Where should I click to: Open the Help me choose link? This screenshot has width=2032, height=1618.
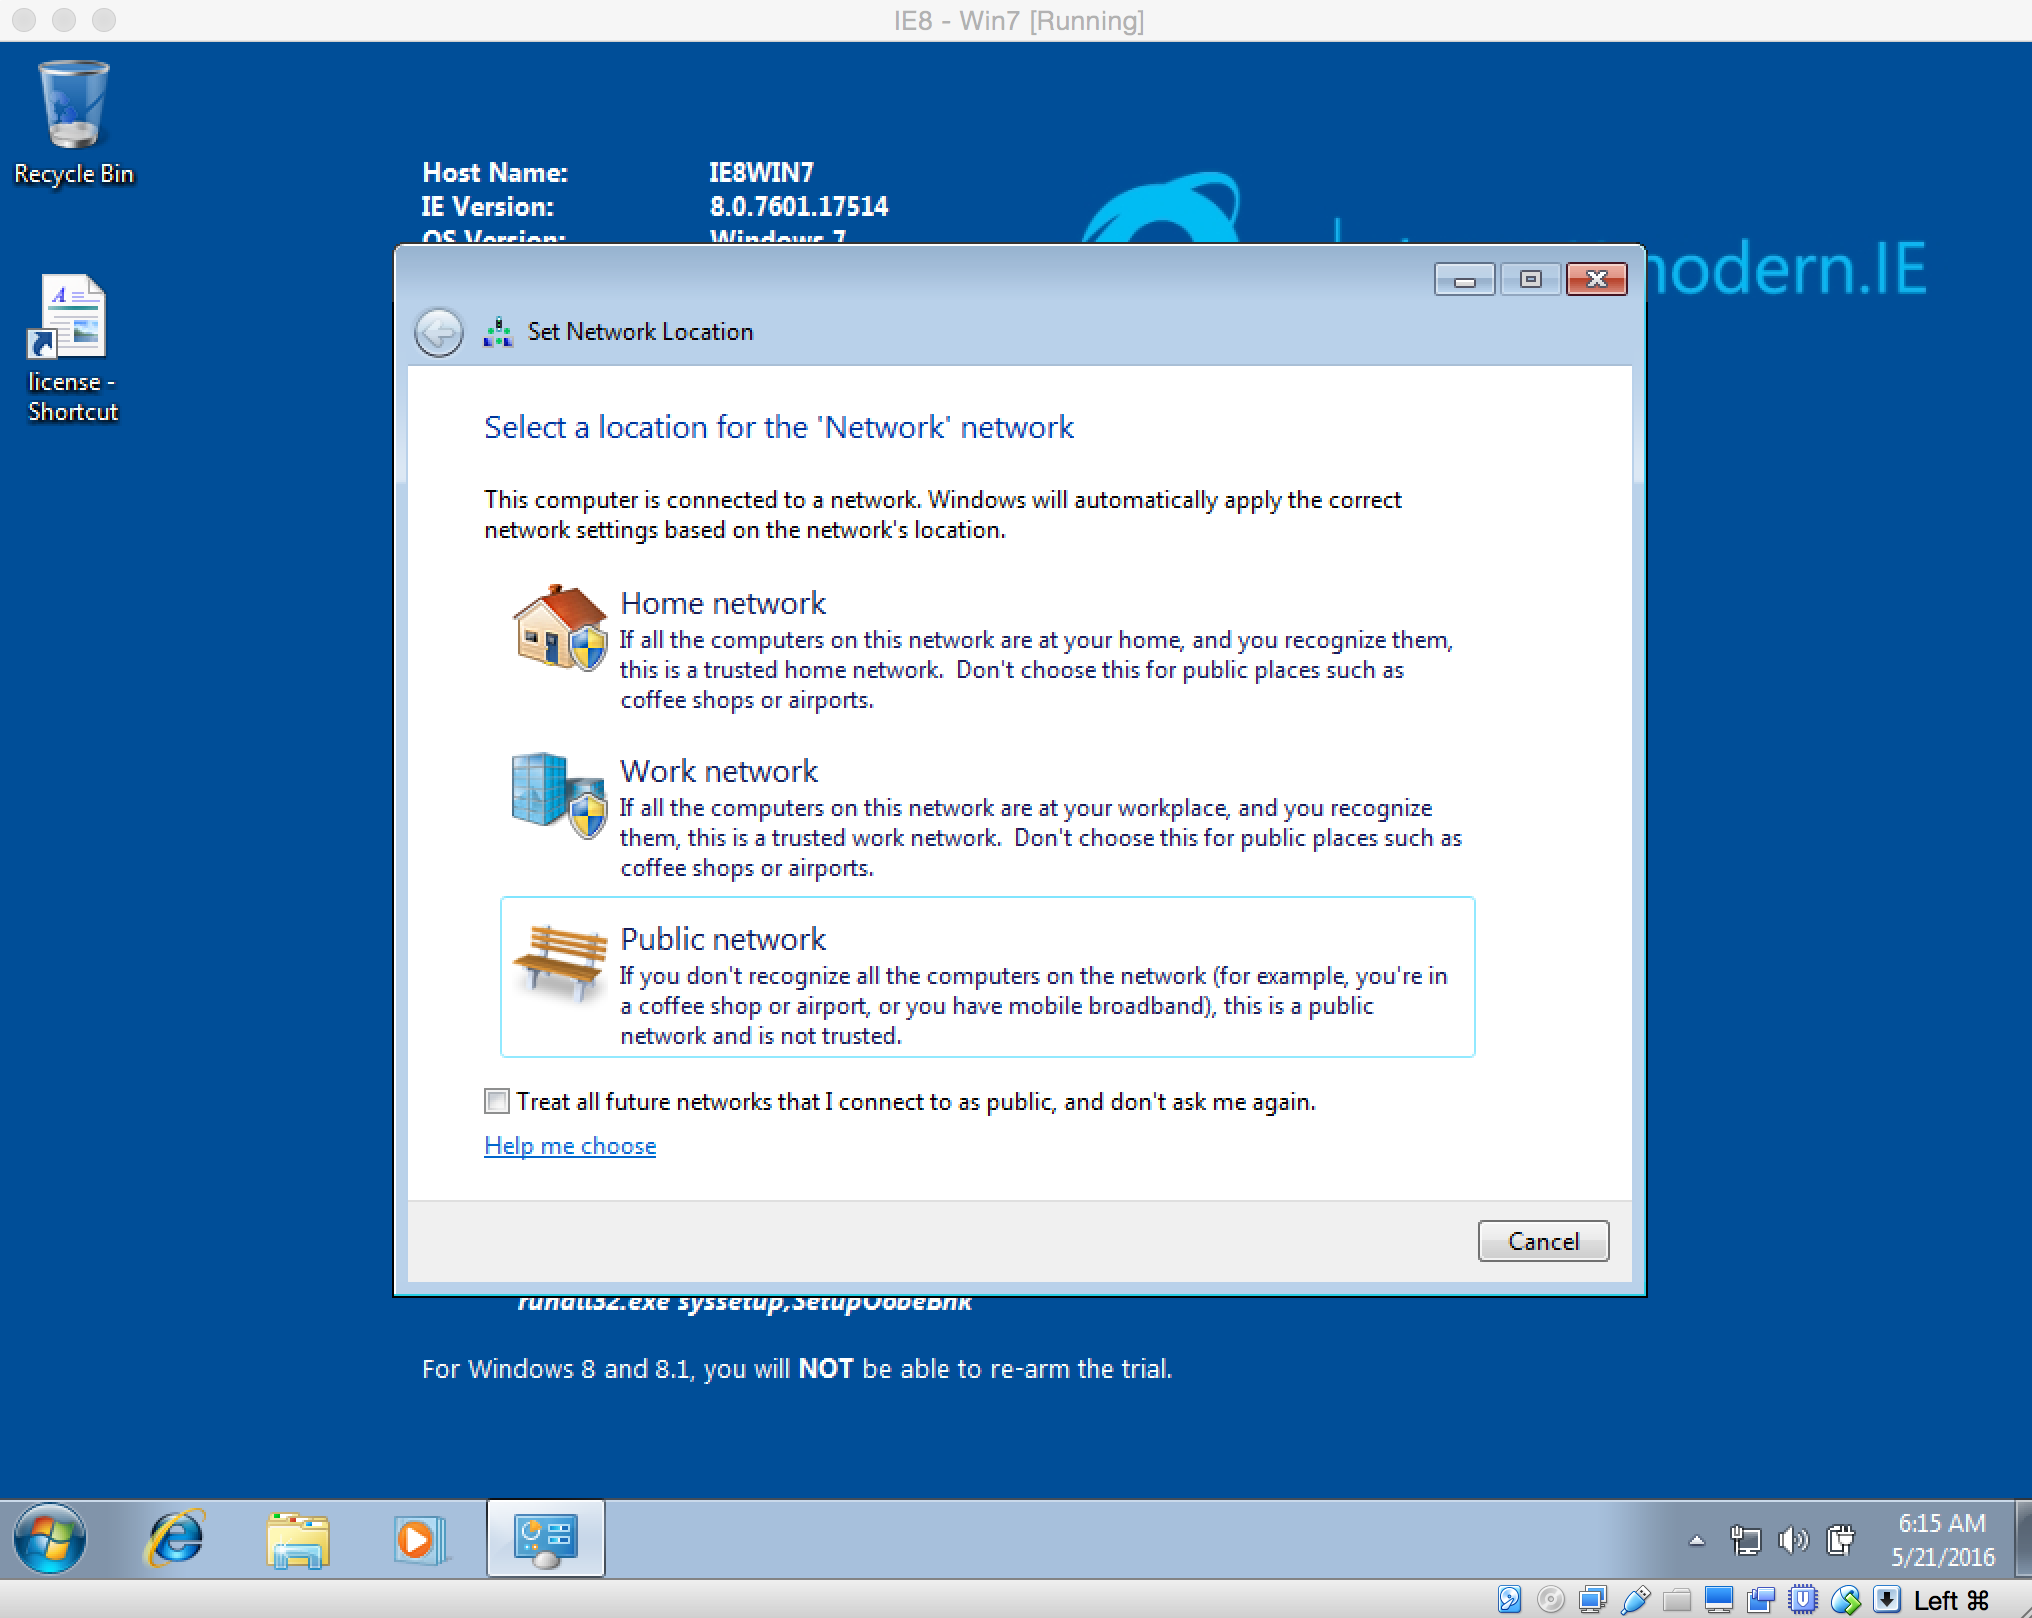[x=569, y=1146]
